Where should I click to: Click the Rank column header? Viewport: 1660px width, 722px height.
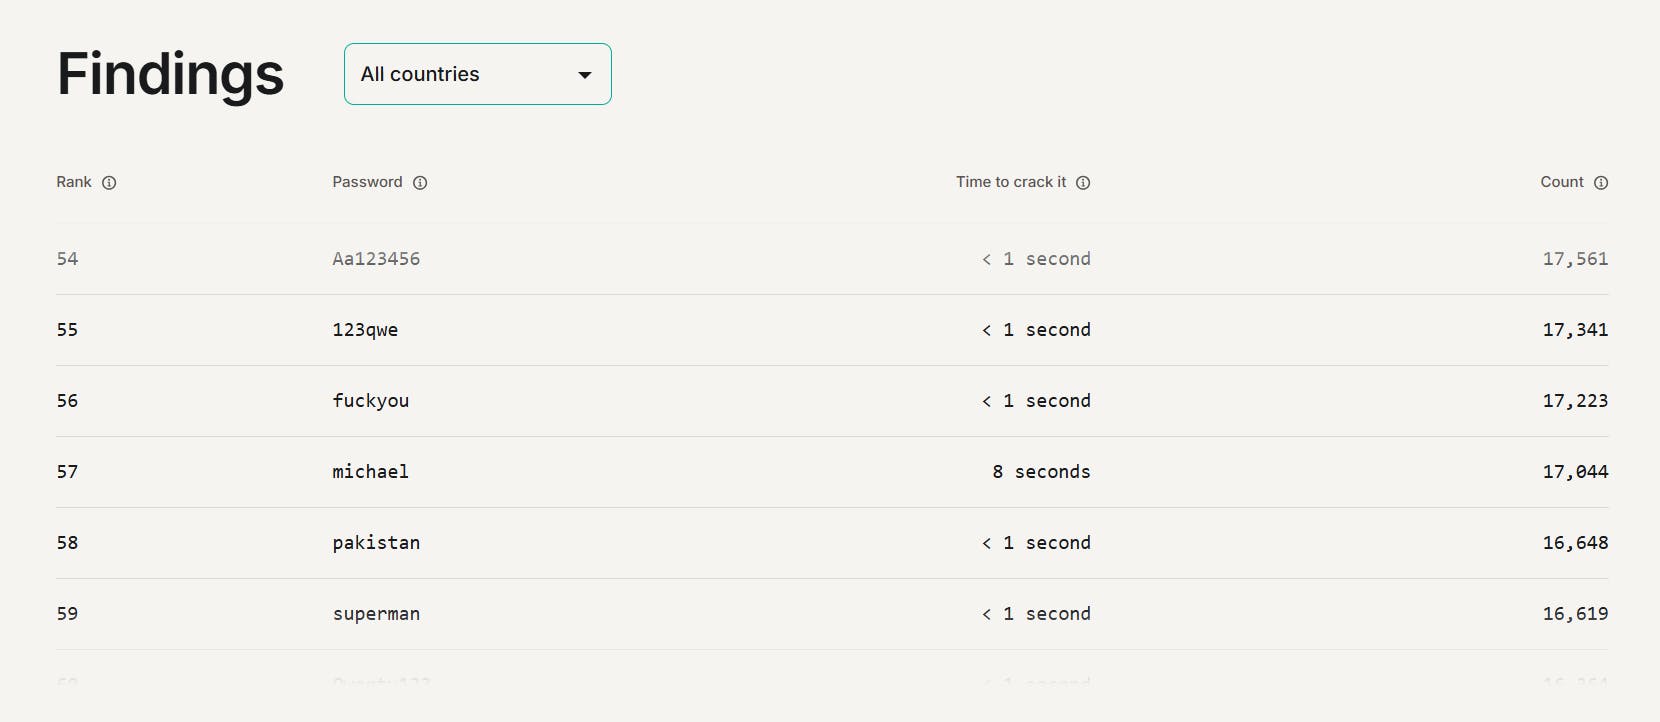click(74, 182)
